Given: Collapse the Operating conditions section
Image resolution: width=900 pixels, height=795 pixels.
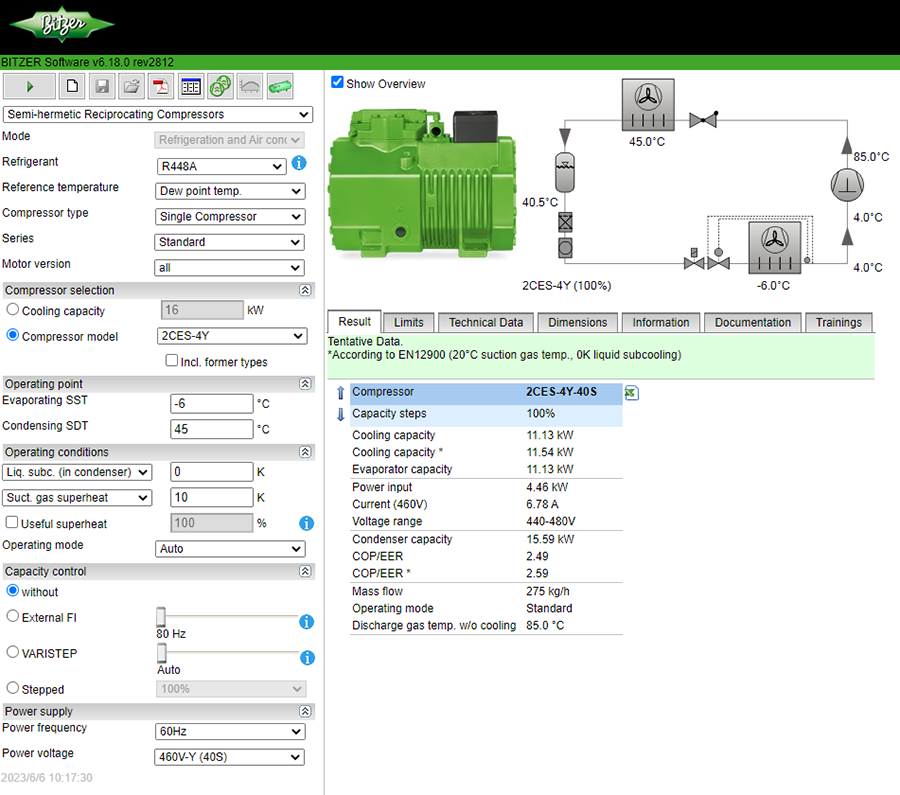Looking at the screenshot, I should 305,452.
